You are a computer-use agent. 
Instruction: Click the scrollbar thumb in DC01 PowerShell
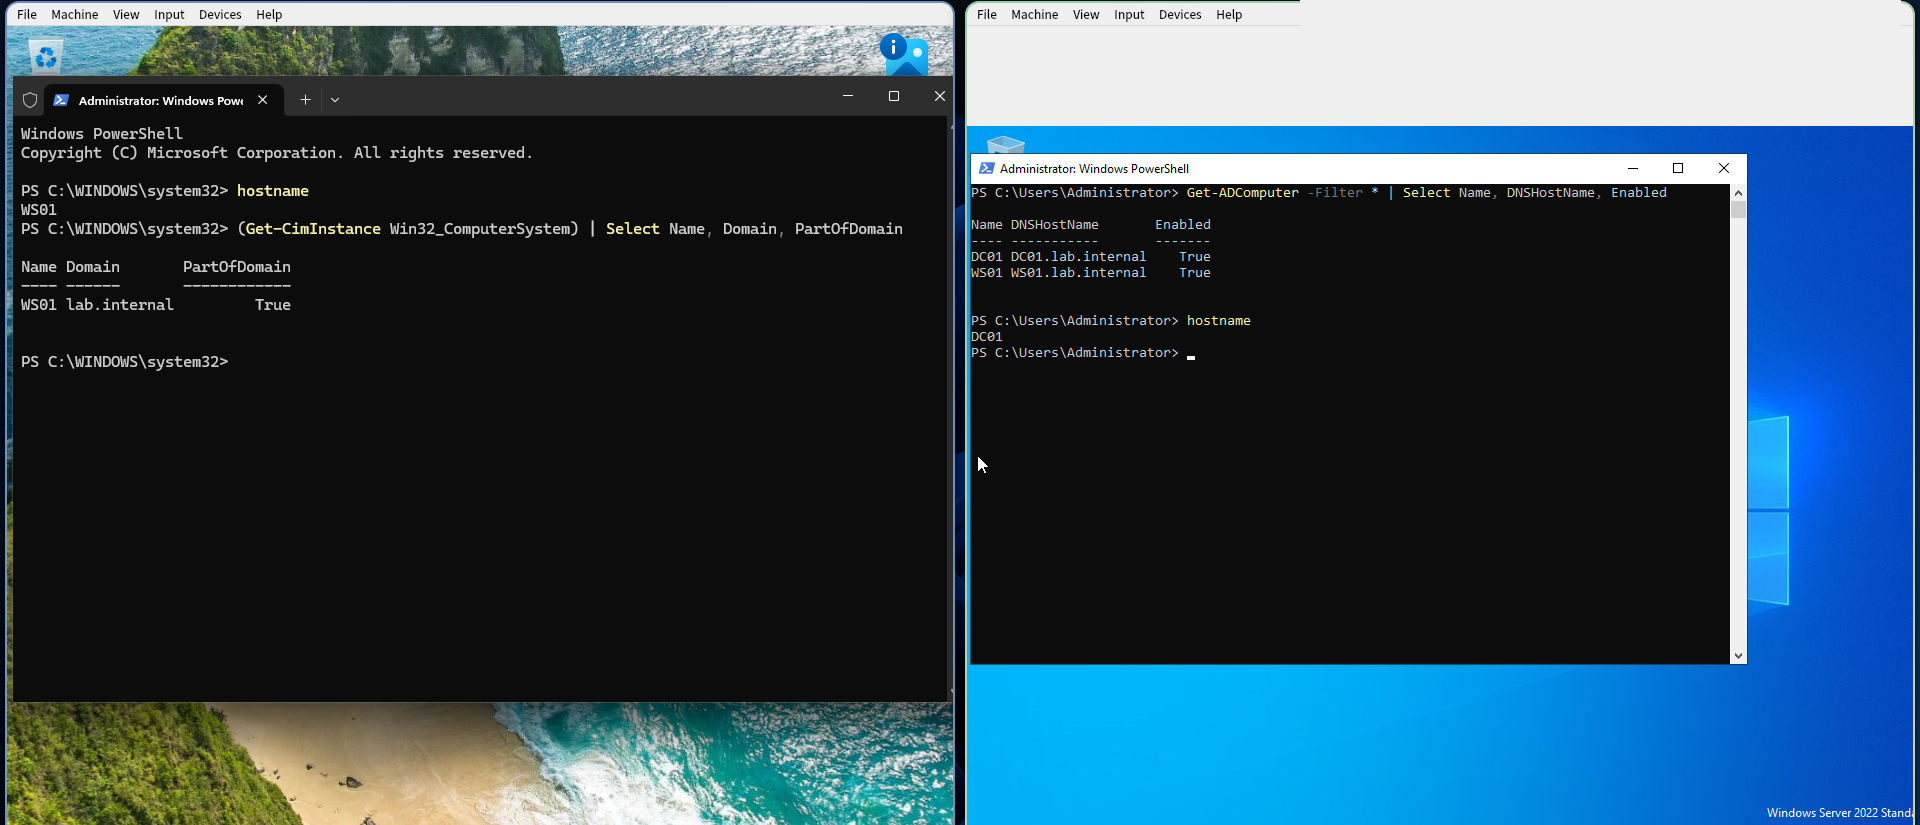coord(1738,210)
